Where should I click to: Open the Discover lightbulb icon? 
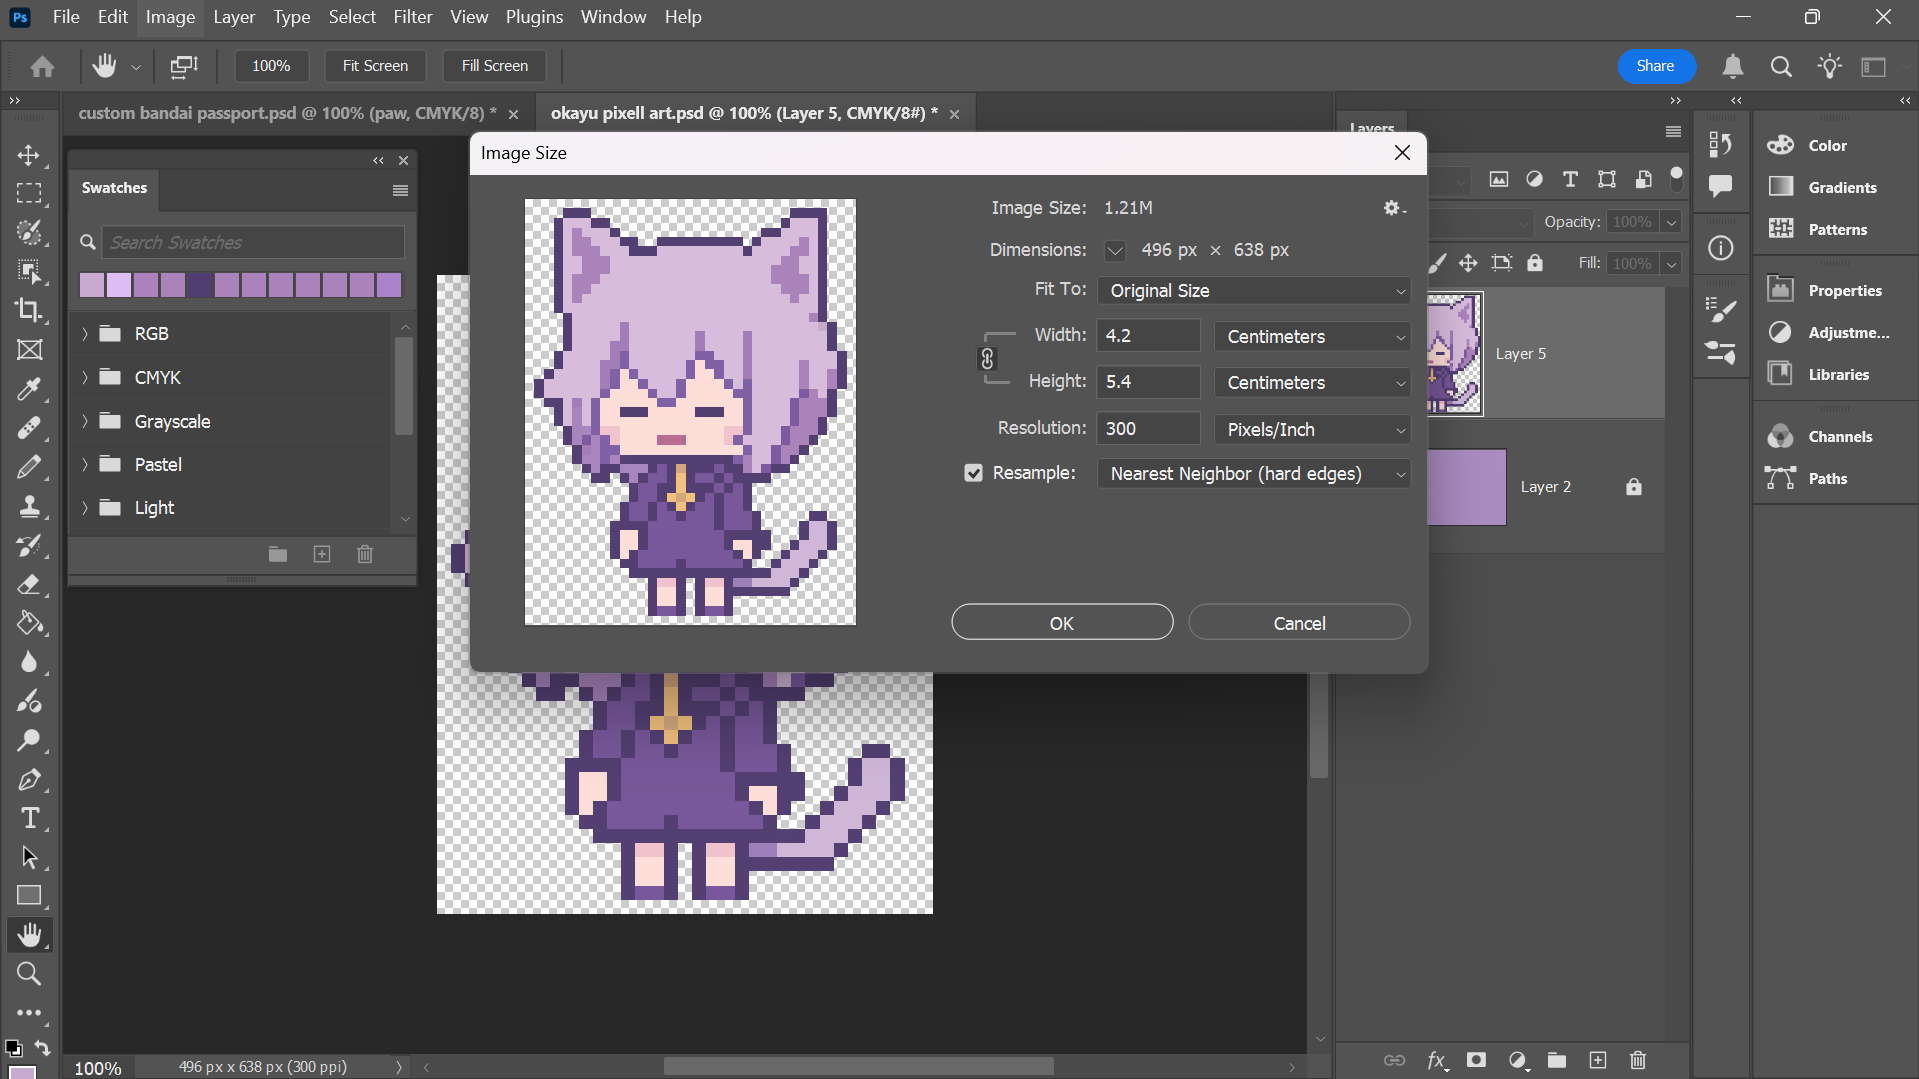point(1829,66)
